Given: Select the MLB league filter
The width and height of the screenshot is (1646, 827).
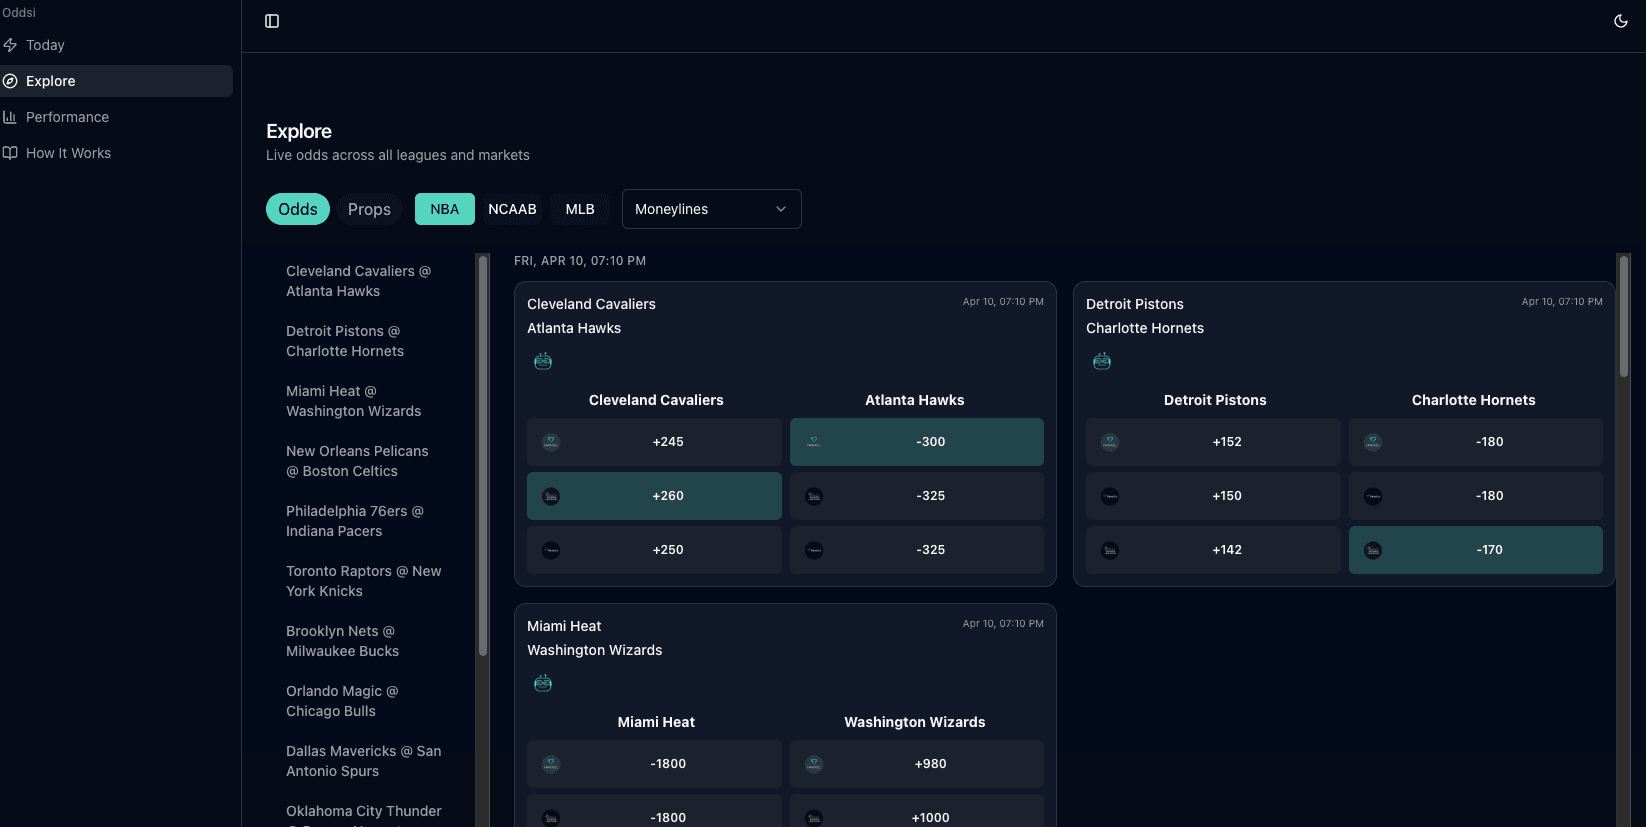Looking at the screenshot, I should 580,209.
